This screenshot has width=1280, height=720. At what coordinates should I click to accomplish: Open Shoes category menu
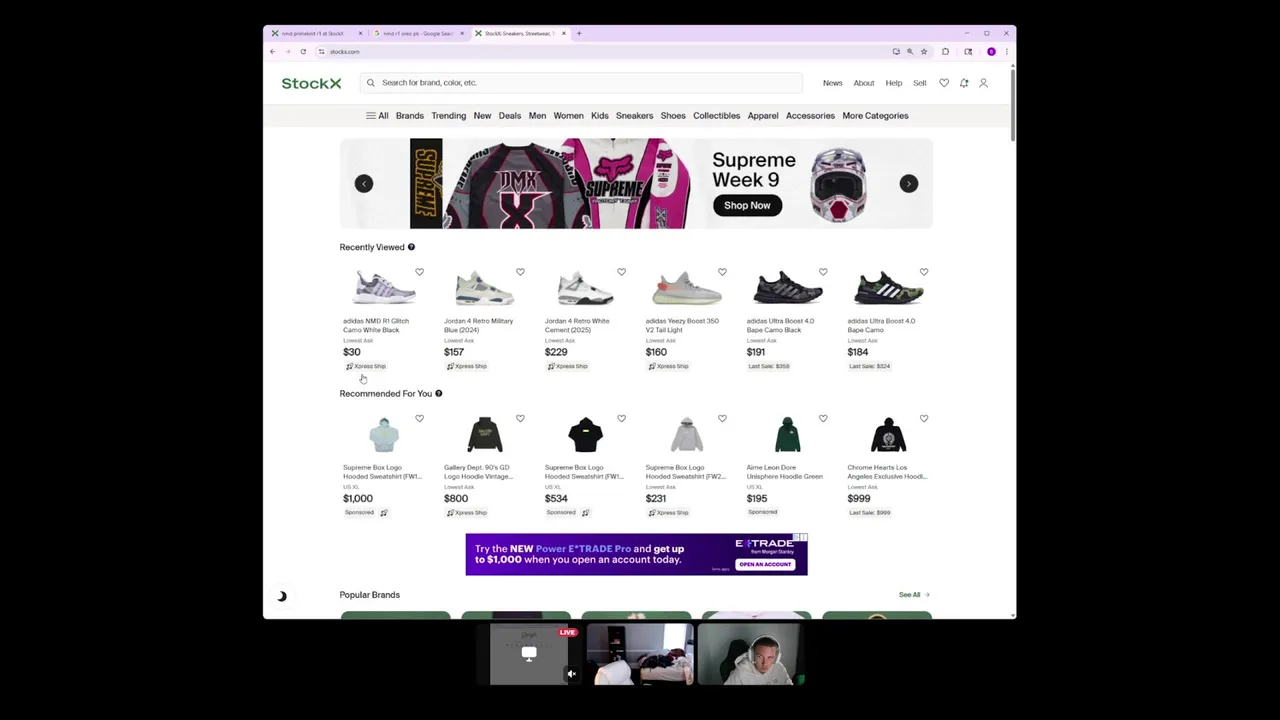pos(673,116)
